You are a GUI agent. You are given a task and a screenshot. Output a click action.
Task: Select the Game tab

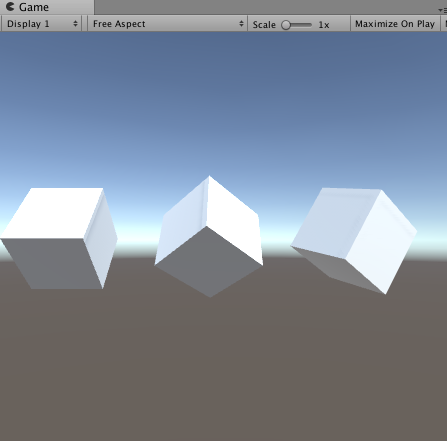pos(47,7)
